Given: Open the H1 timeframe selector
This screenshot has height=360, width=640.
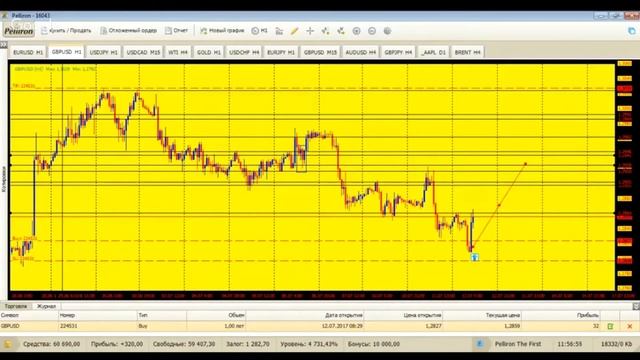Looking at the screenshot, I should coord(260,31).
